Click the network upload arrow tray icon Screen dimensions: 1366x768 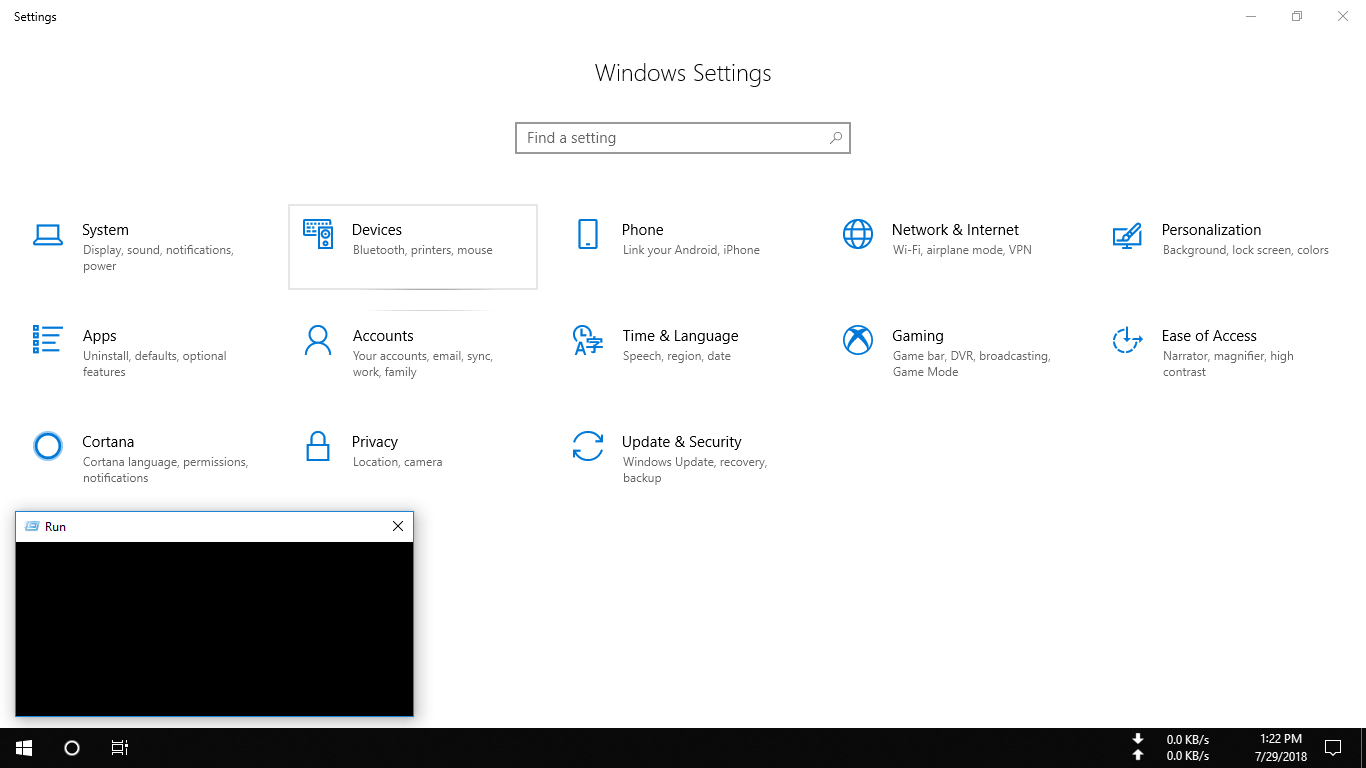(1137, 756)
